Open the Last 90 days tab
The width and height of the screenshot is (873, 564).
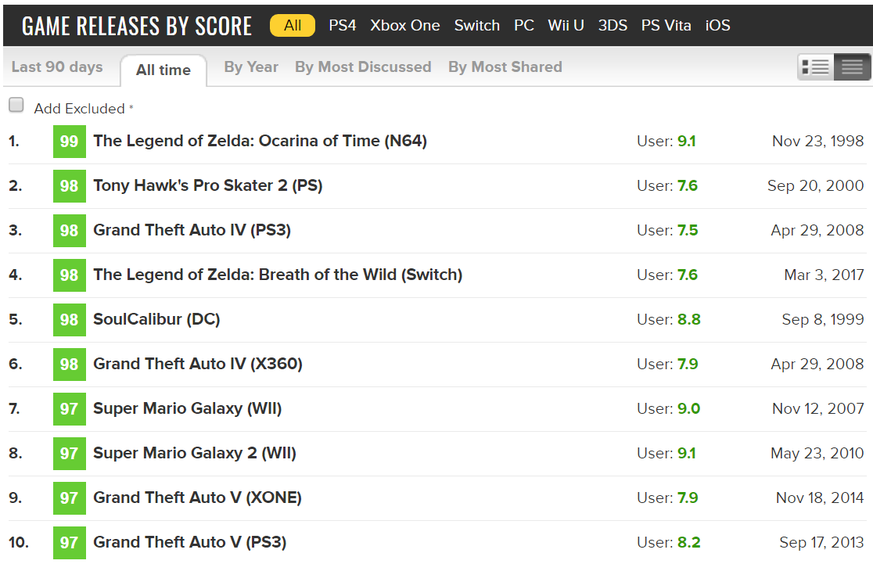pyautogui.click(x=57, y=67)
